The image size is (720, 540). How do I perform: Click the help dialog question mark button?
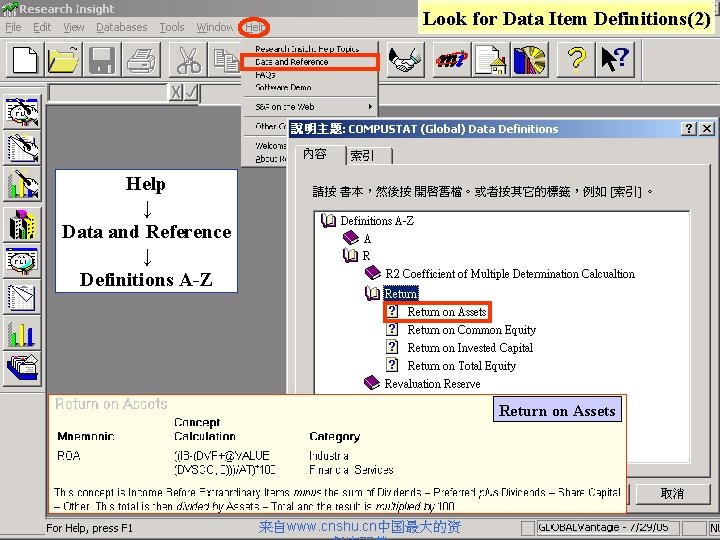[x=689, y=129]
